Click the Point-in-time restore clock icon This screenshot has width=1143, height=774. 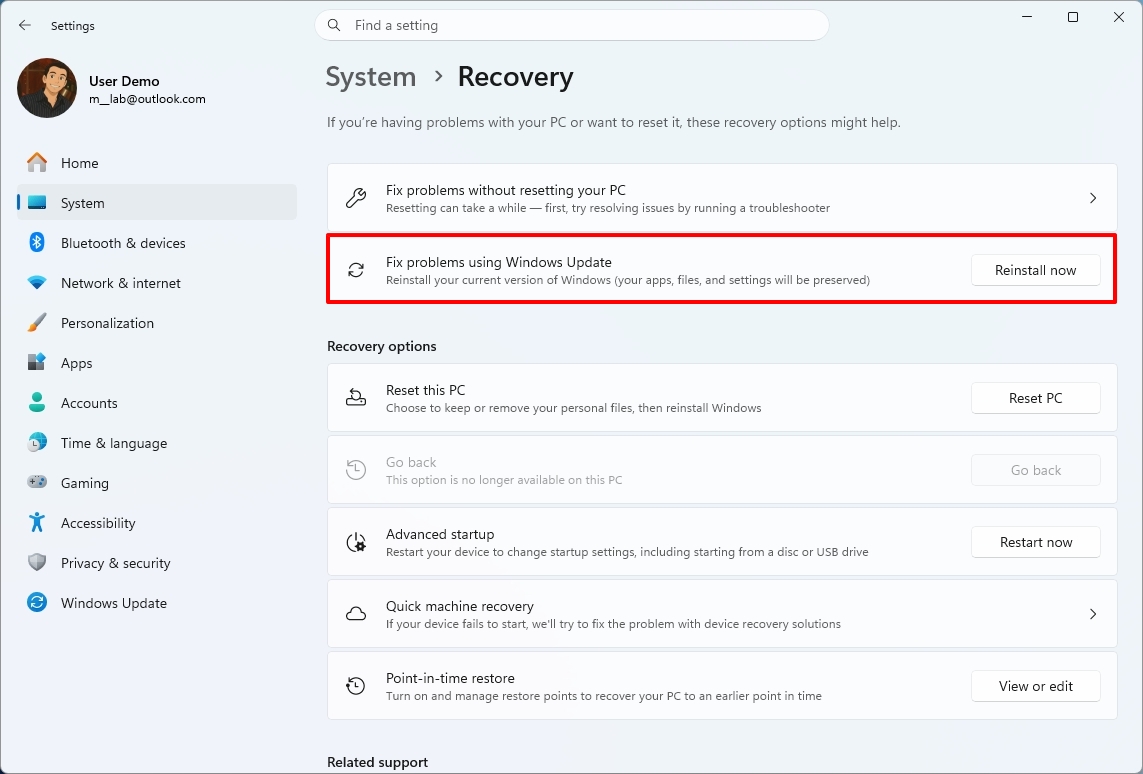(x=356, y=686)
